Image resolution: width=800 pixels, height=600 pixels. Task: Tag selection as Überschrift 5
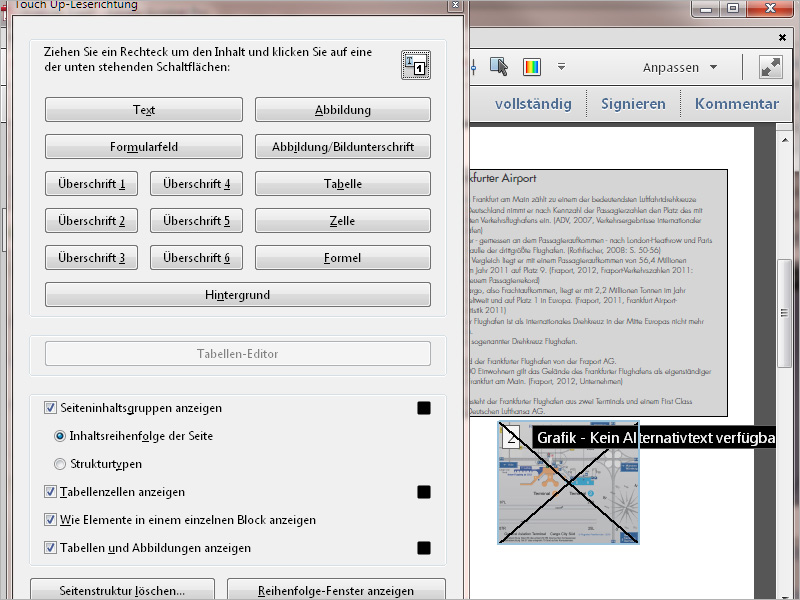click(196, 220)
